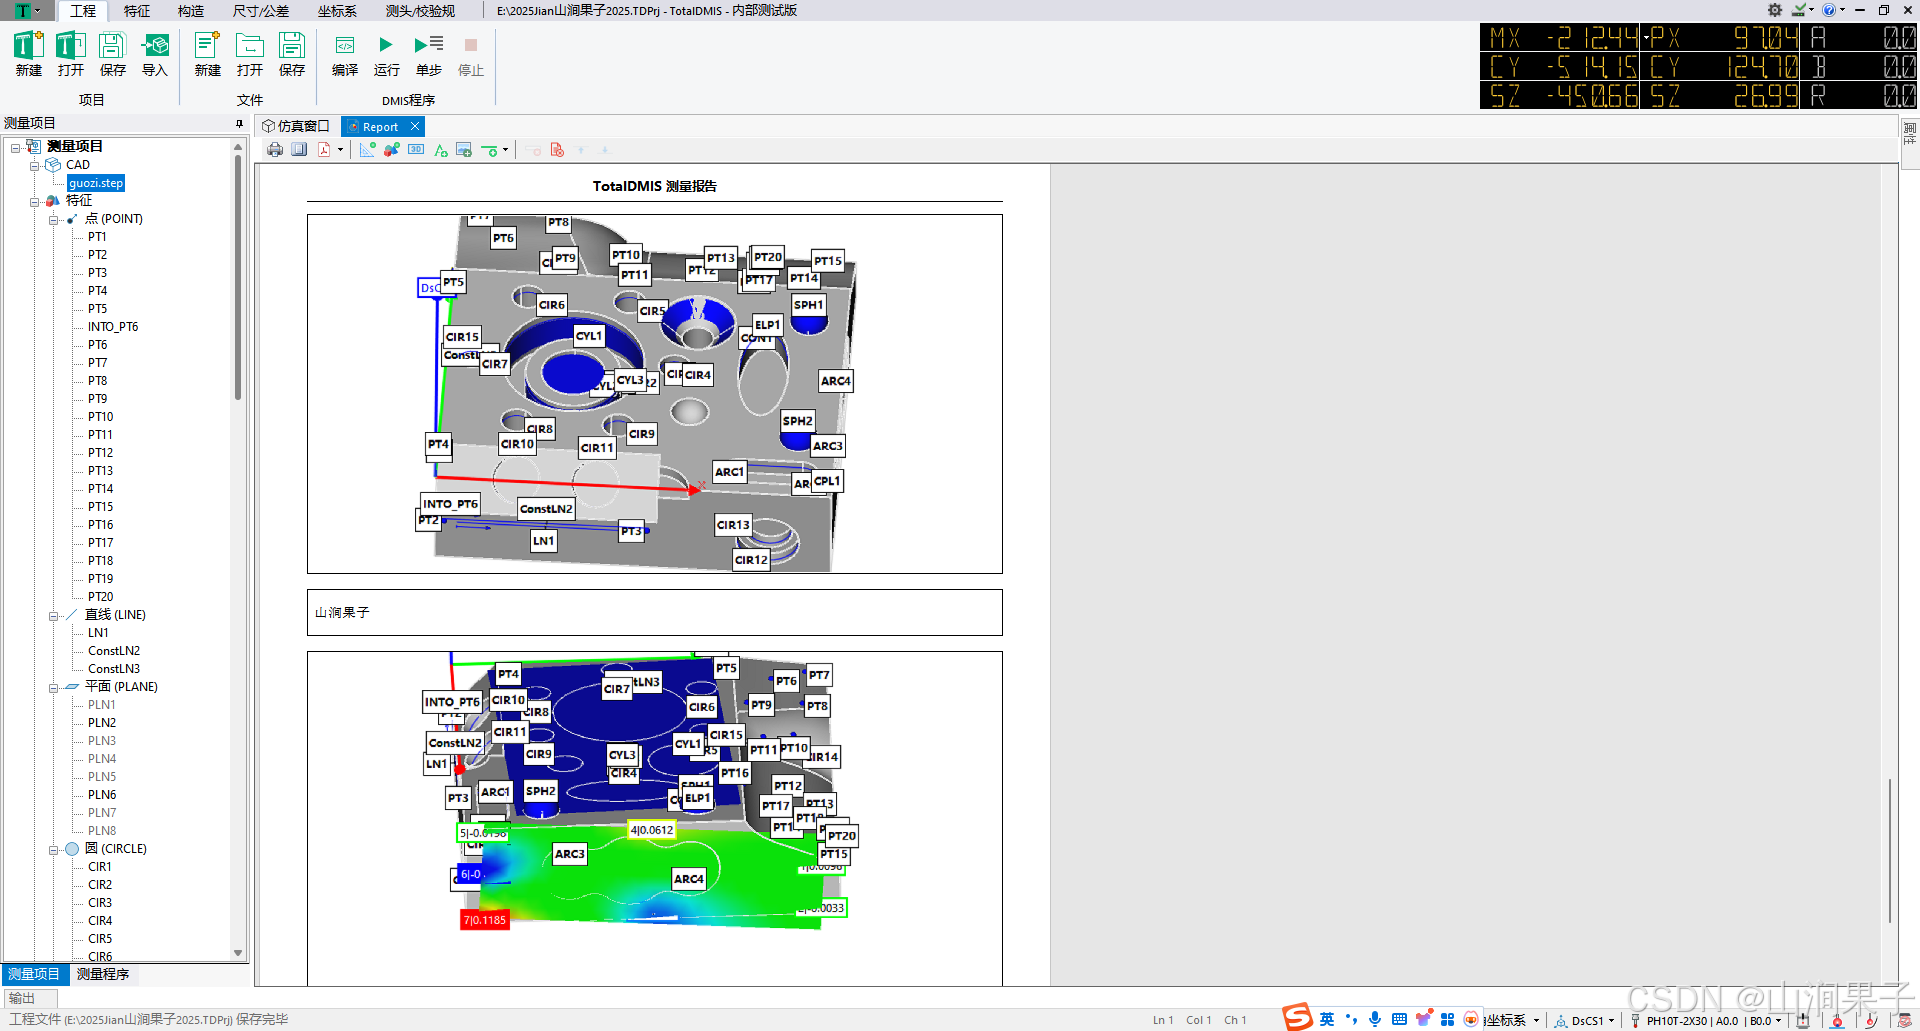This screenshot has width=1920, height=1031.
Task: Open a project with the 打开 icon in 项目 group
Action: tap(70, 54)
